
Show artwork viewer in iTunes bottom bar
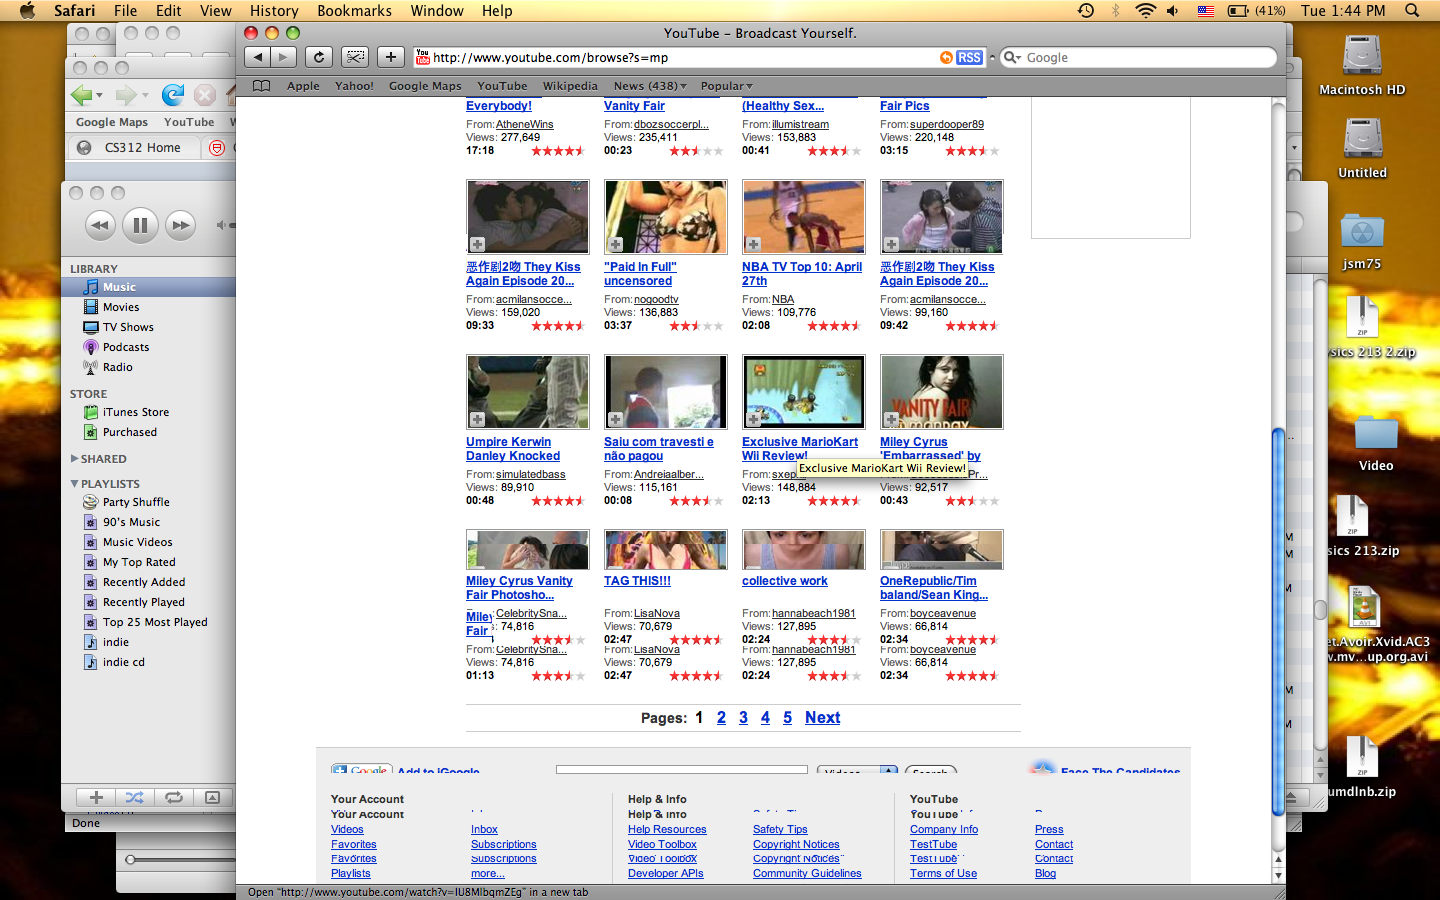point(212,797)
